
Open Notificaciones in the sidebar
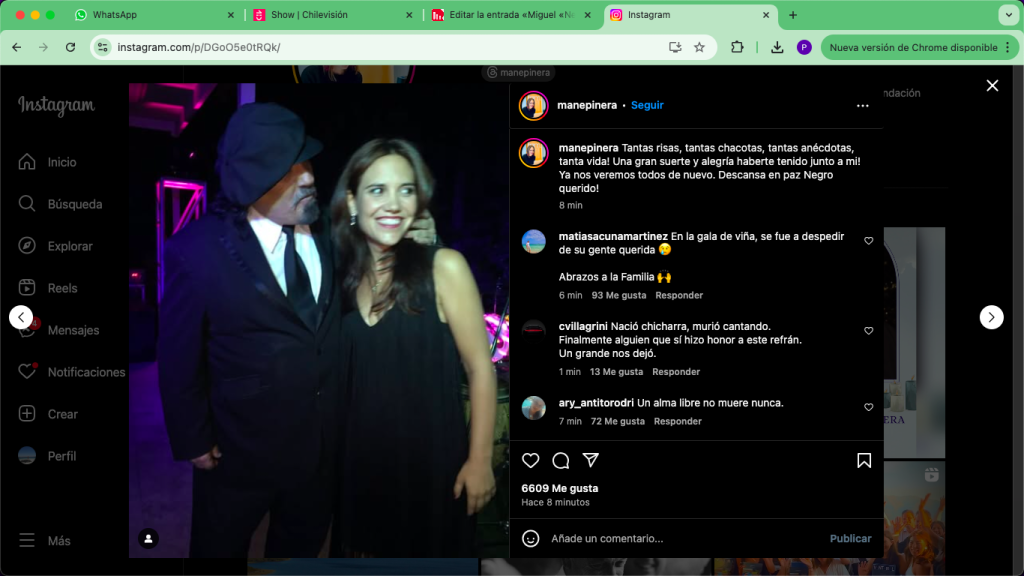72,372
